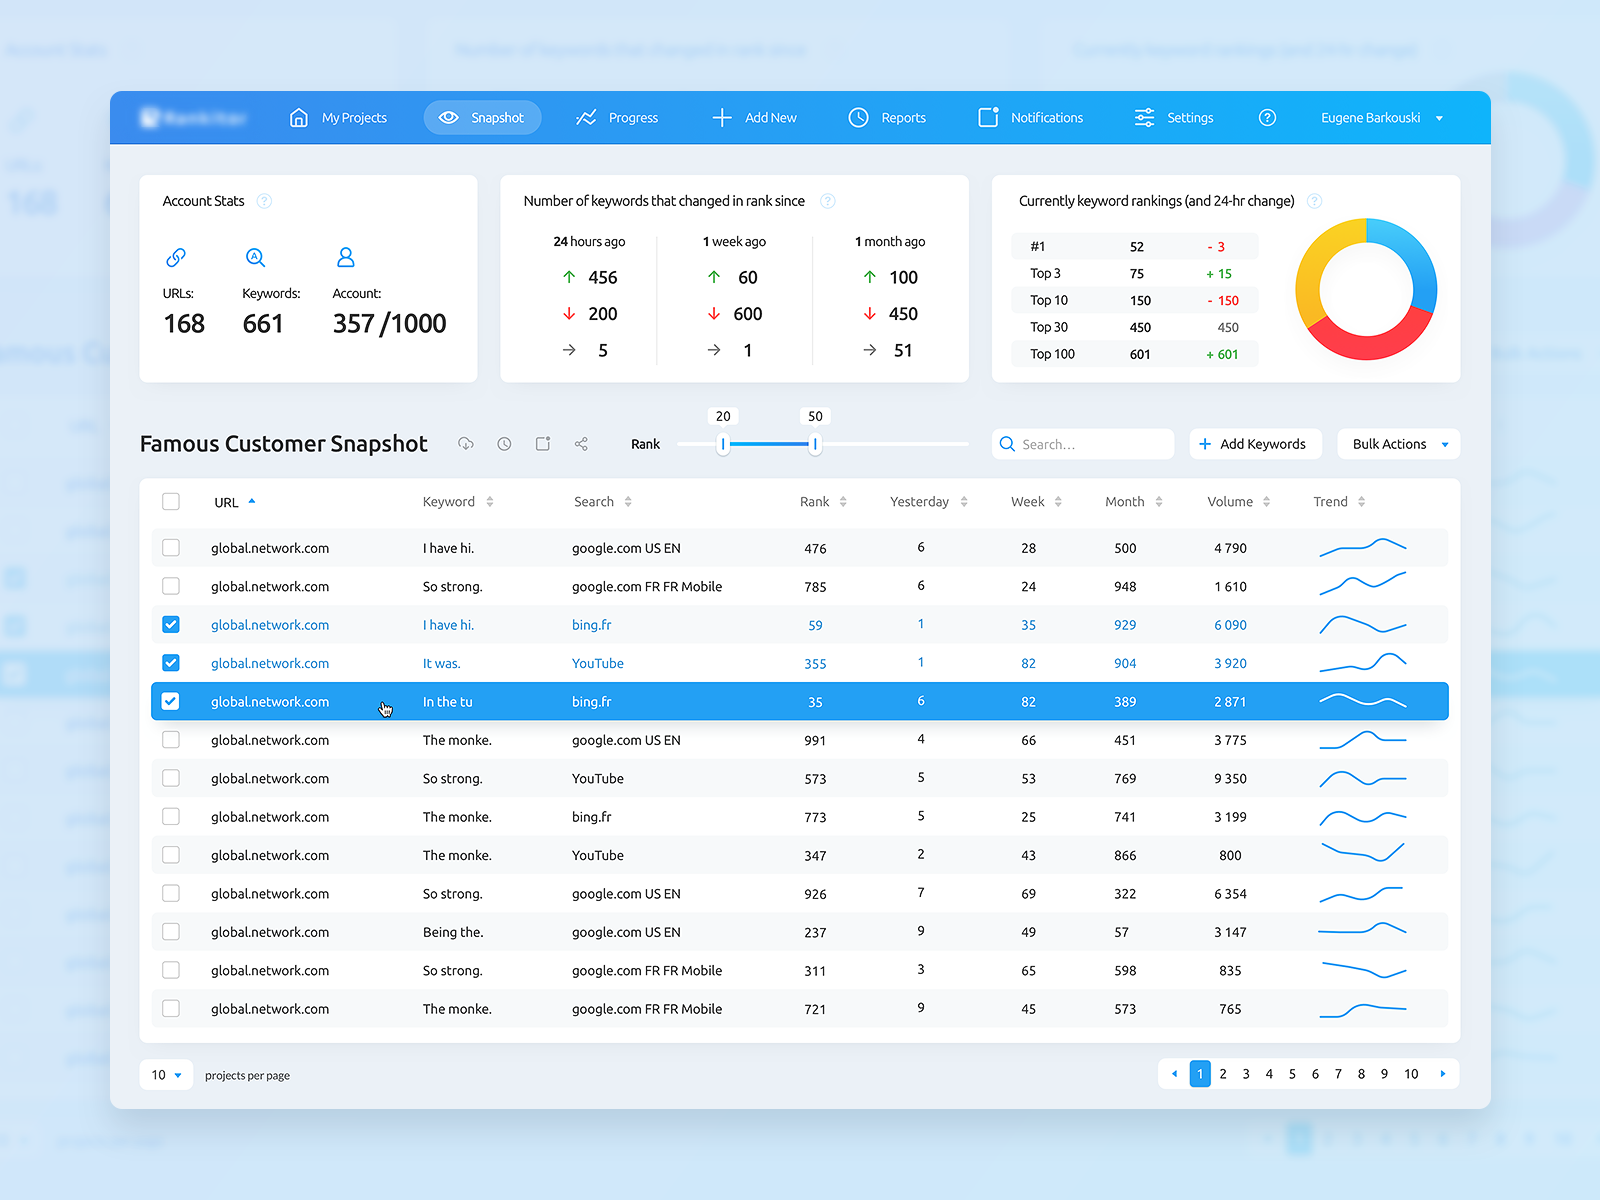Select all rows via header checkbox
This screenshot has height=1200, width=1600.
pos(171,501)
